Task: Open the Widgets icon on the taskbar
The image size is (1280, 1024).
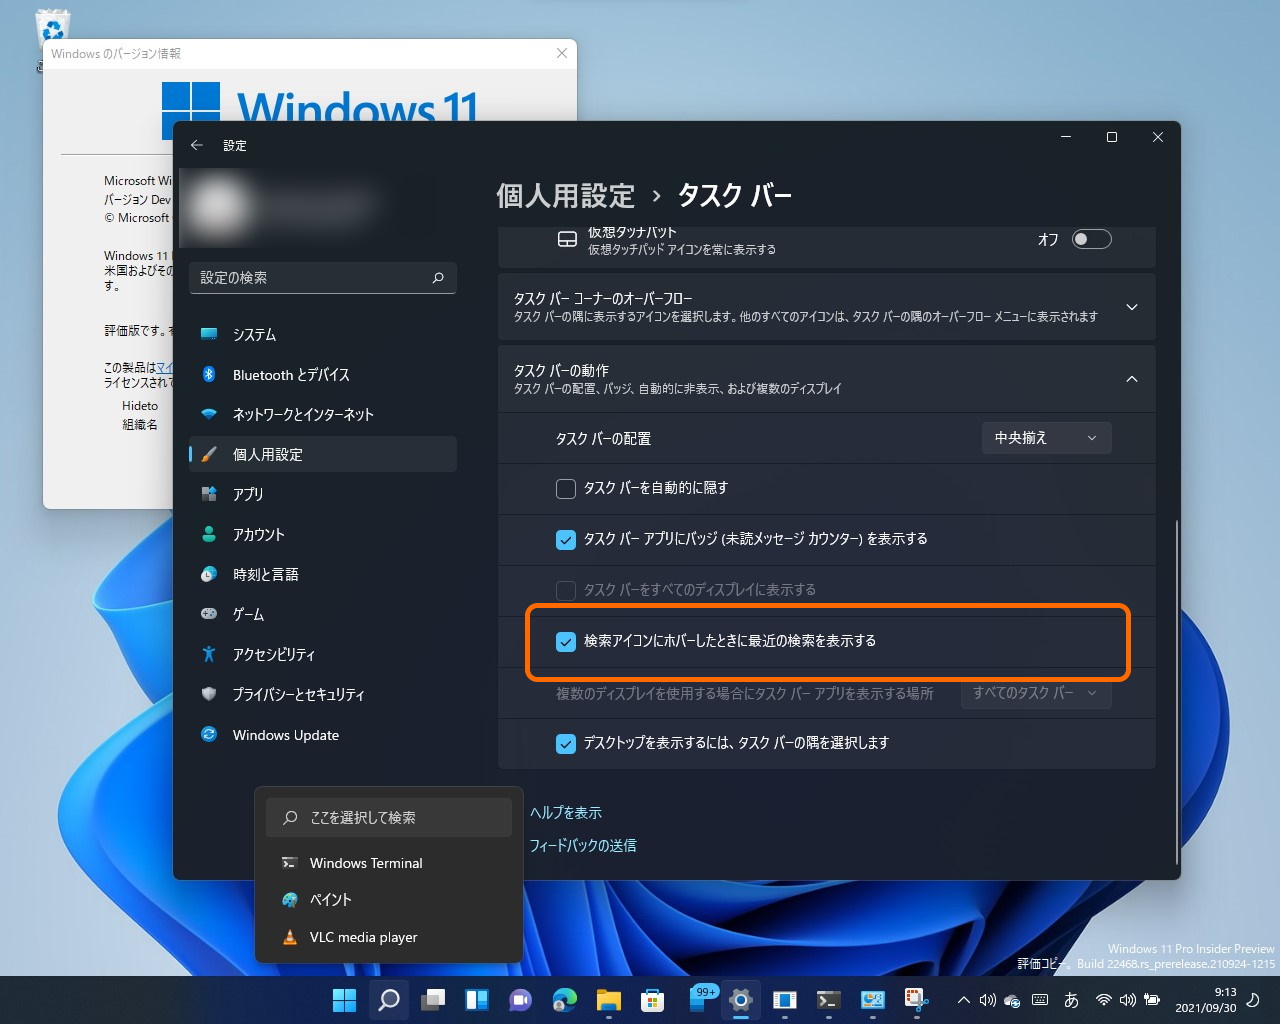Action: 476,999
